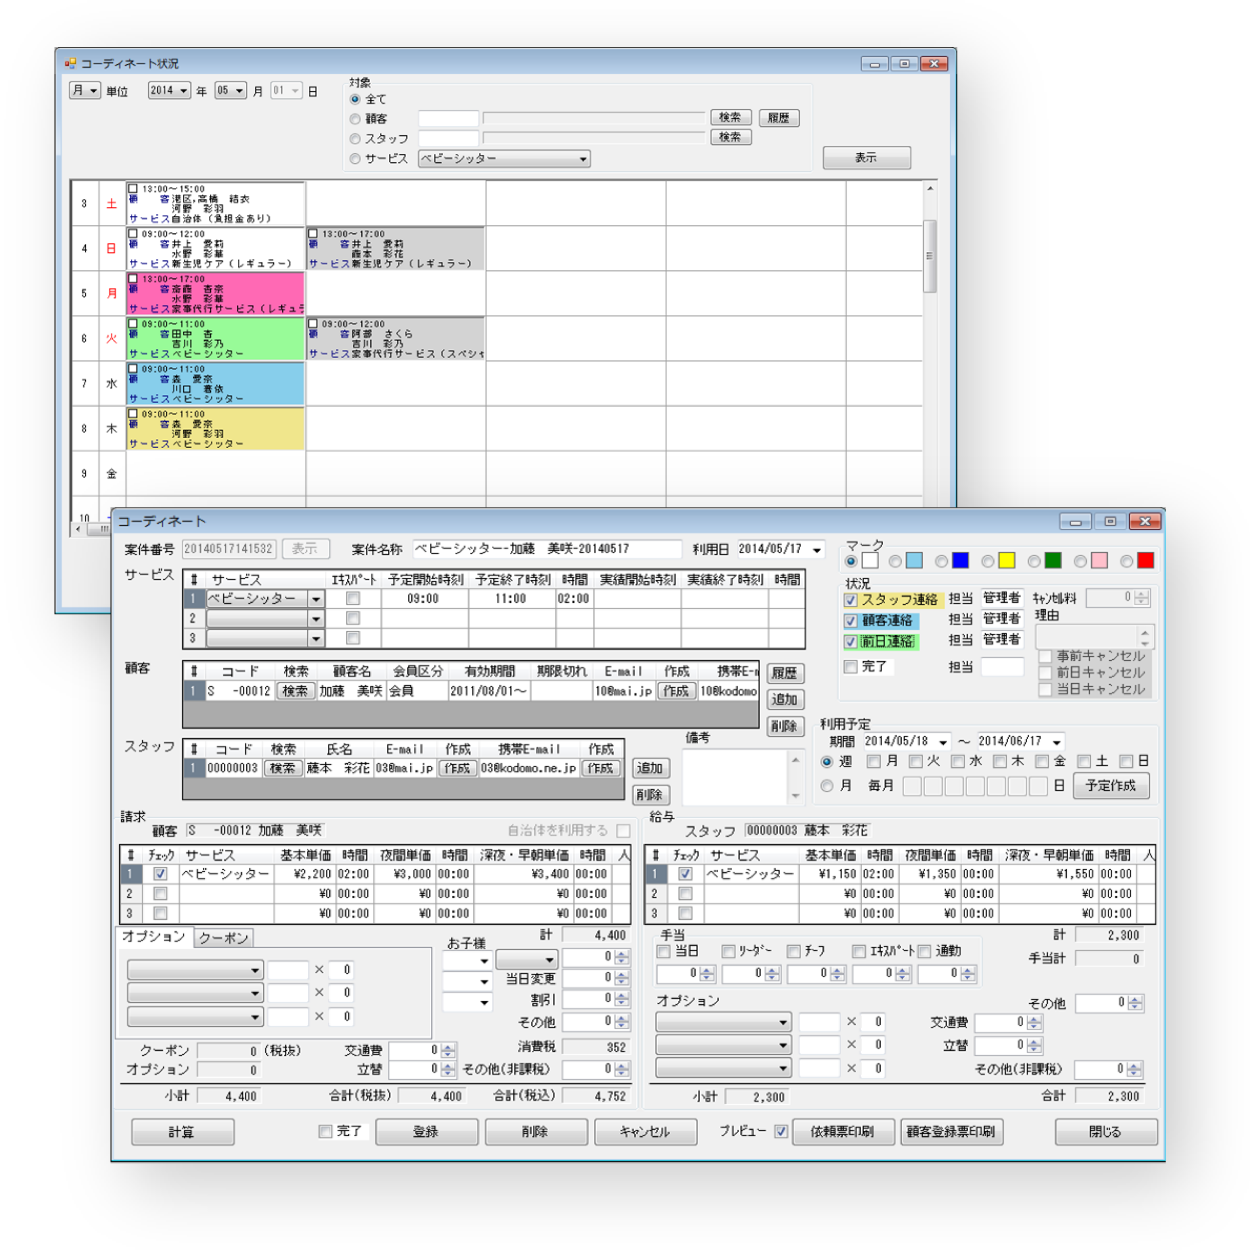
Task: Select the blue mark color swatch
Action: tap(960, 561)
